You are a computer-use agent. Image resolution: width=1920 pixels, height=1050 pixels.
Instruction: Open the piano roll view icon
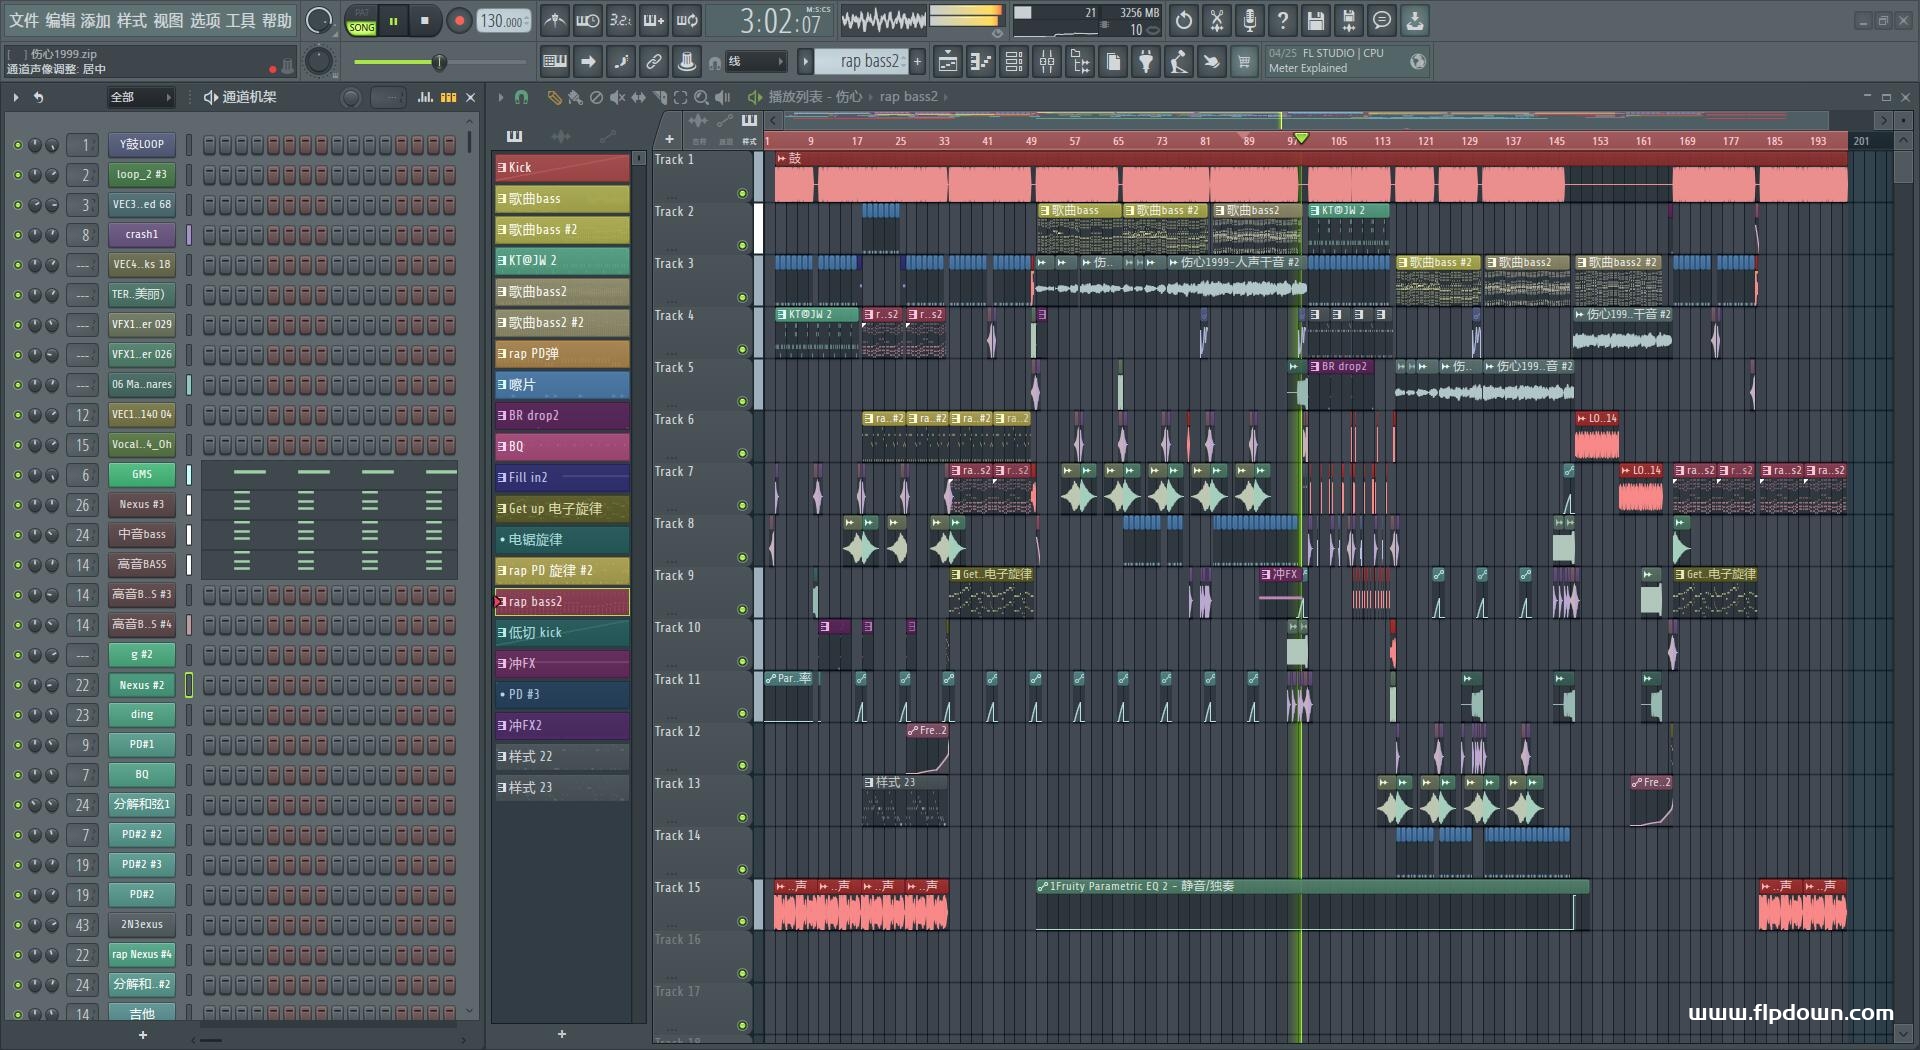pyautogui.click(x=980, y=62)
